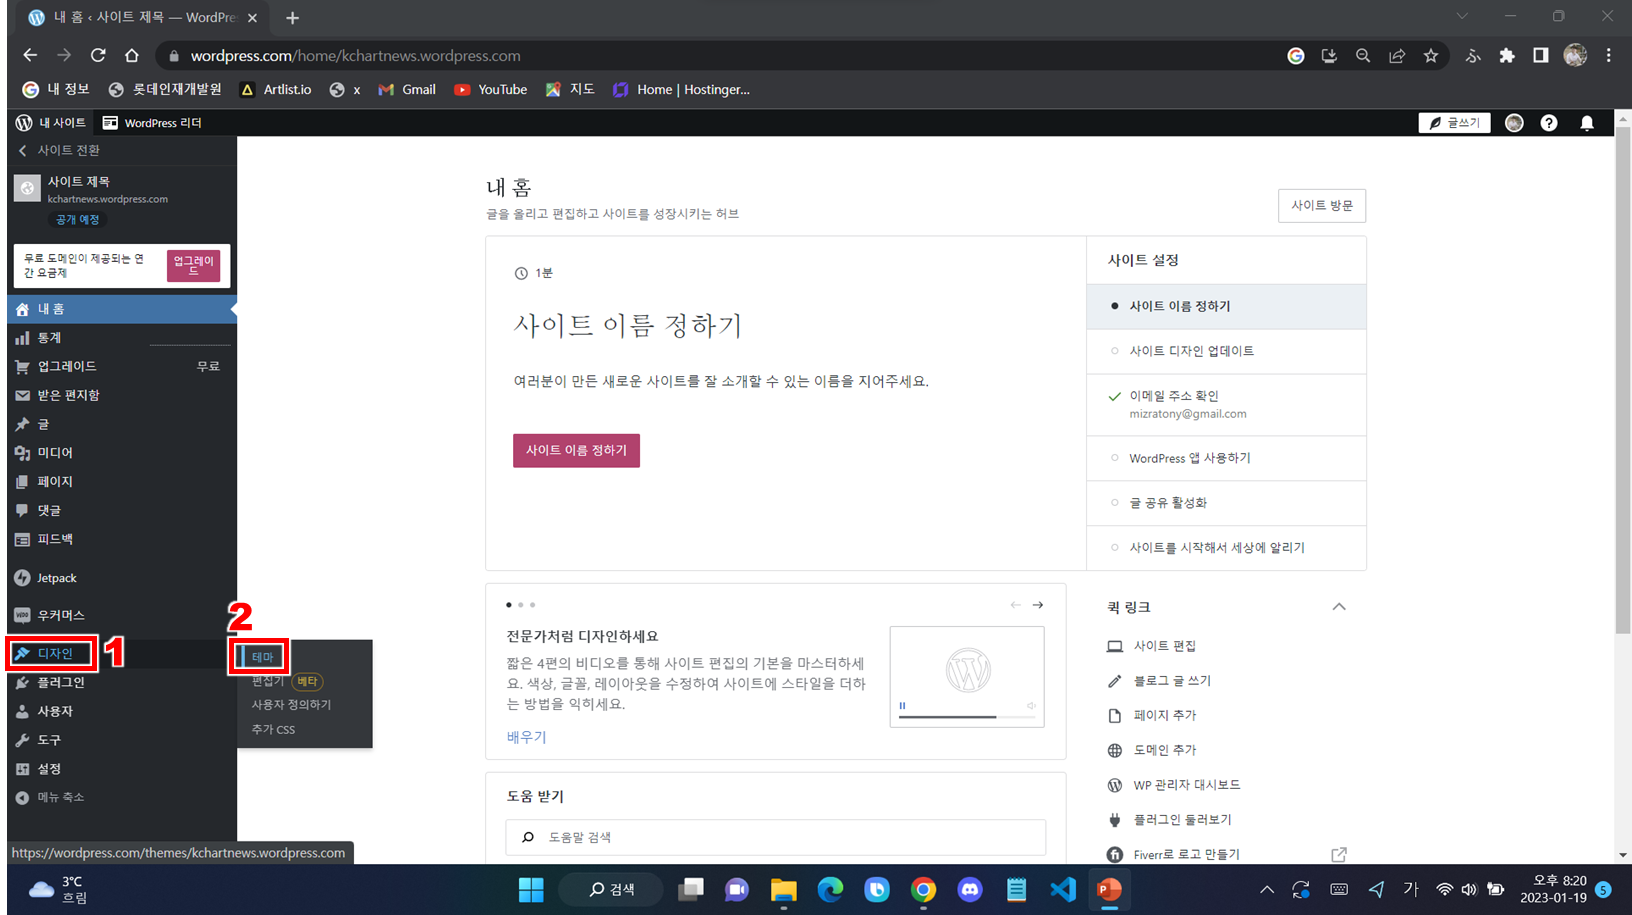Click the browser address bar
Viewport: 1632px width, 915px height.
tap(720, 56)
